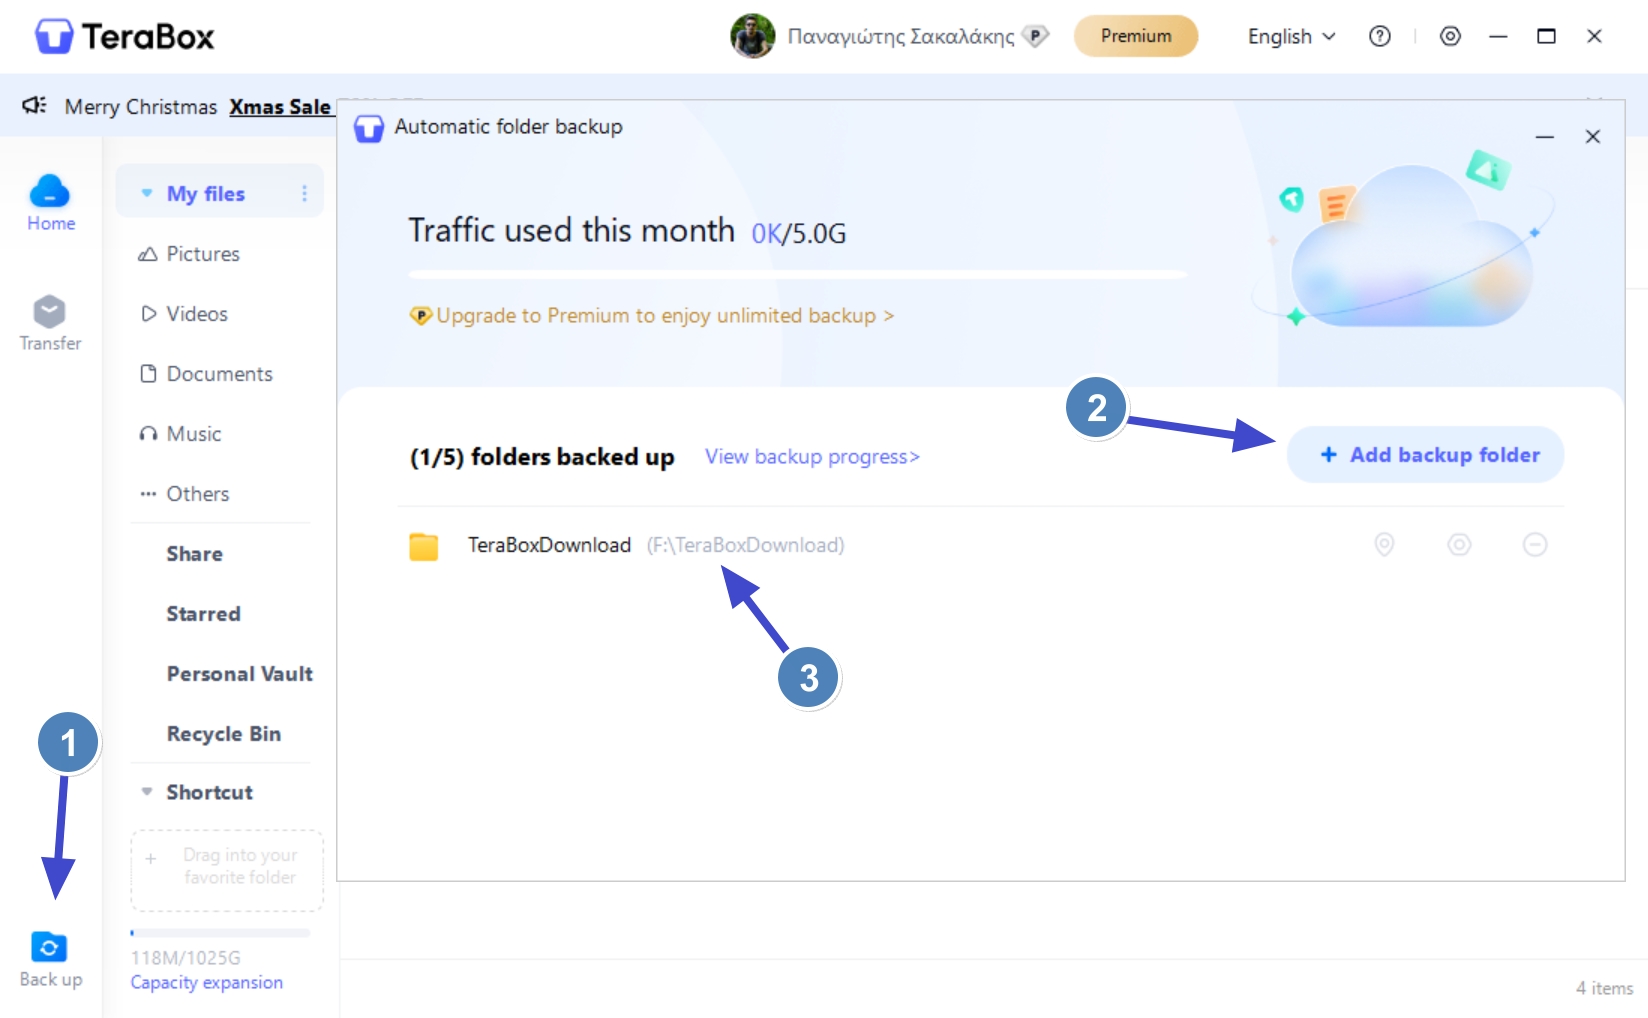The image size is (1648, 1018).
Task: Open the Xmas Sale link
Action: click(280, 106)
